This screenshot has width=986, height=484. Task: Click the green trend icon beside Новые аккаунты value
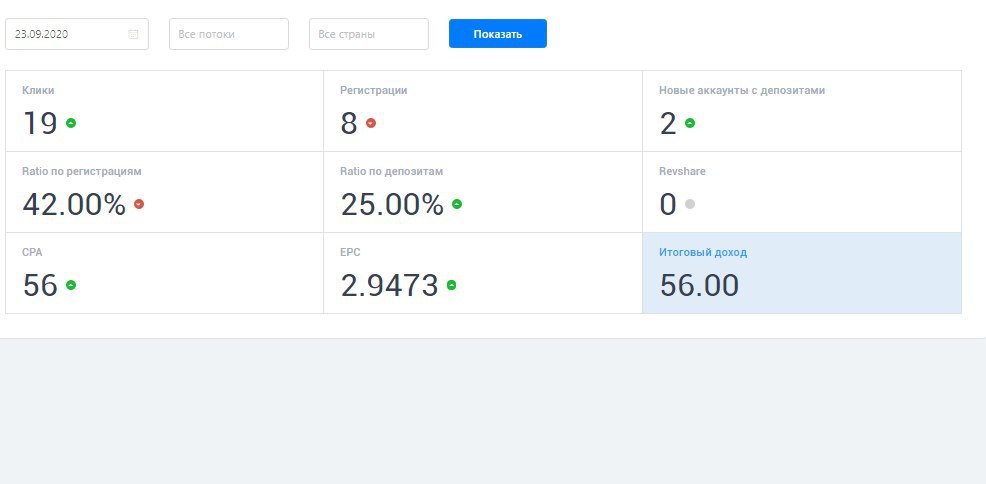[690, 123]
